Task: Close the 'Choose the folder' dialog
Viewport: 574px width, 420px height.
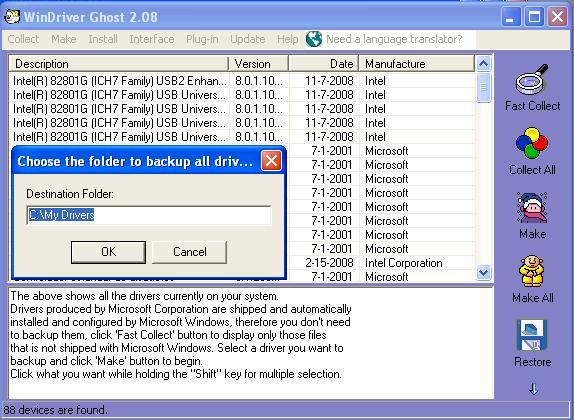Action: point(271,160)
